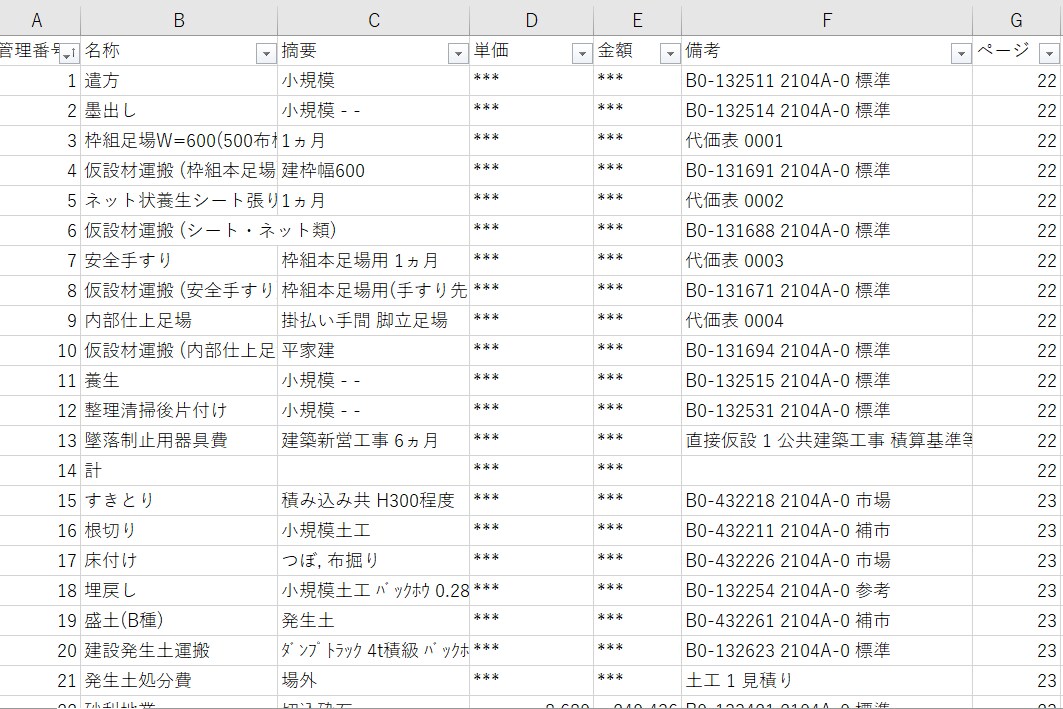Select the 養生 name cell
This screenshot has width=1063, height=709.
point(179,380)
